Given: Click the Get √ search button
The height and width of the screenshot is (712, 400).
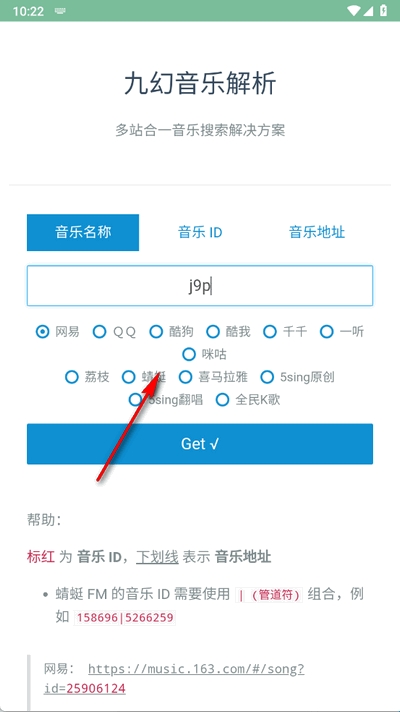Looking at the screenshot, I should (x=200, y=444).
